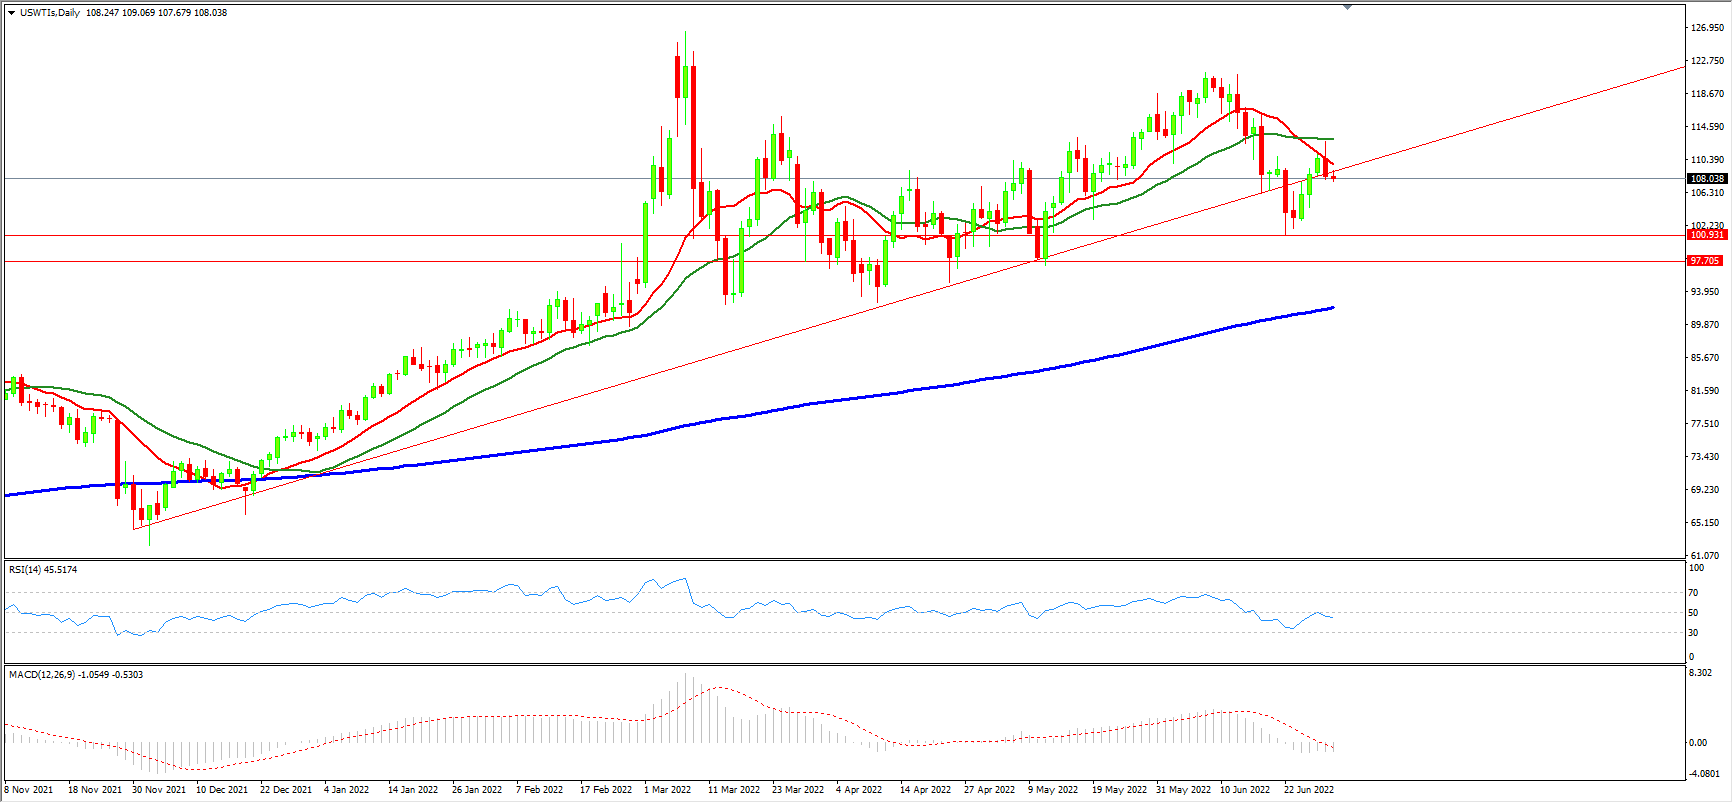The height and width of the screenshot is (803, 1733).
Task: Click the USWTIs,Daily chart title text
Action: pos(50,13)
